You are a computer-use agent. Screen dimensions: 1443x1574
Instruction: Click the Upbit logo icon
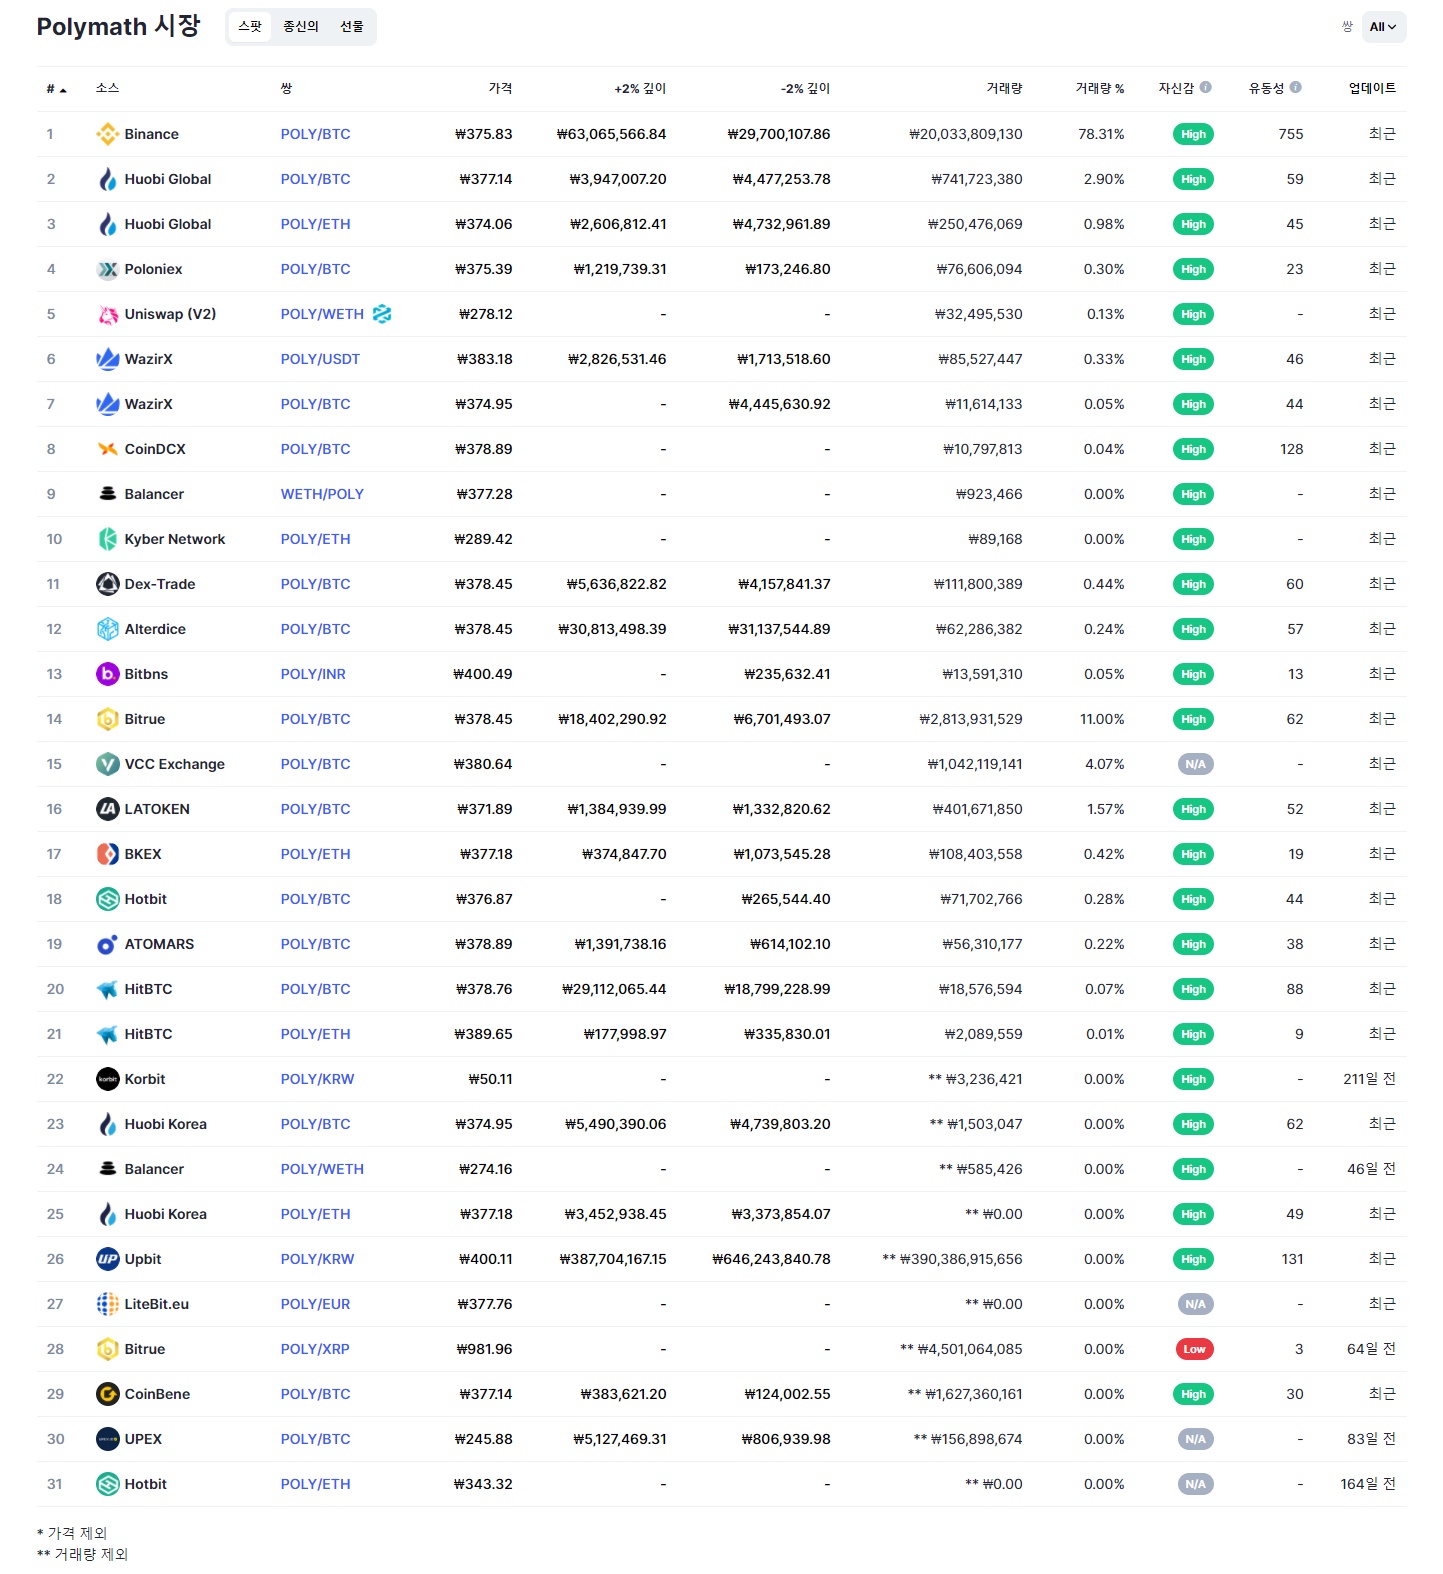click(x=107, y=1259)
